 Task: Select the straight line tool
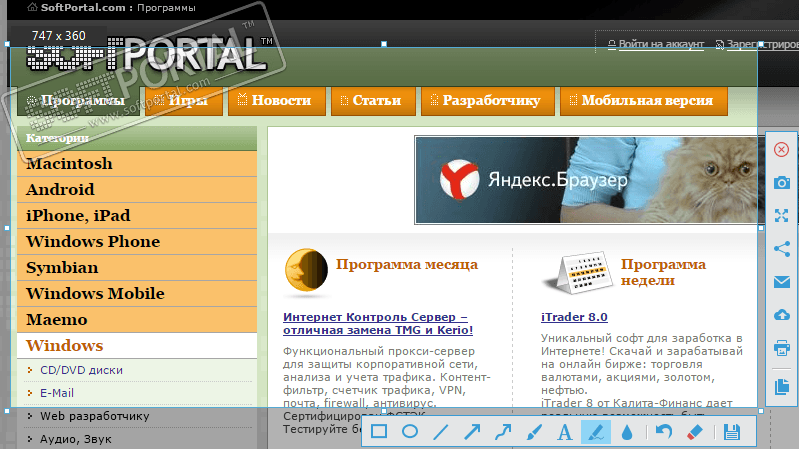[x=441, y=432]
